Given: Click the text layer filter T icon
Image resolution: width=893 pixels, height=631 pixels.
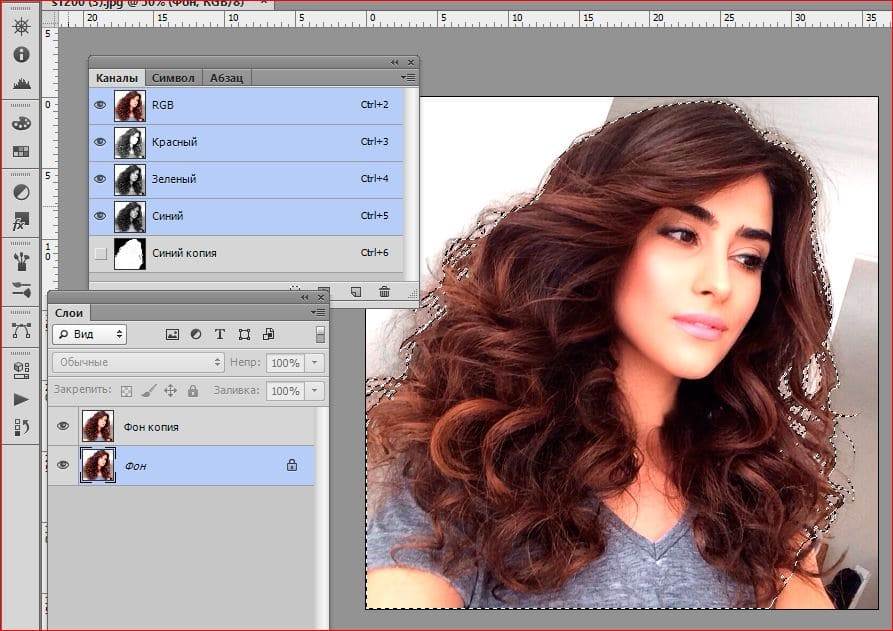Looking at the screenshot, I should 220,334.
